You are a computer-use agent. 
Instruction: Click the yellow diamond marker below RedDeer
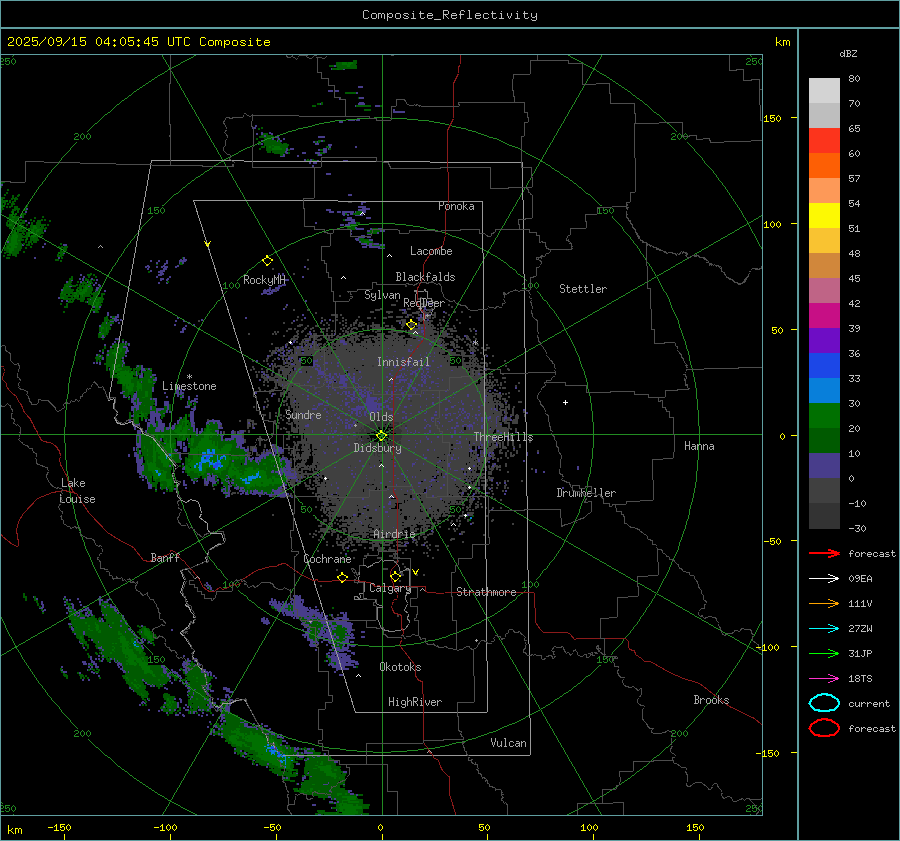(411, 325)
